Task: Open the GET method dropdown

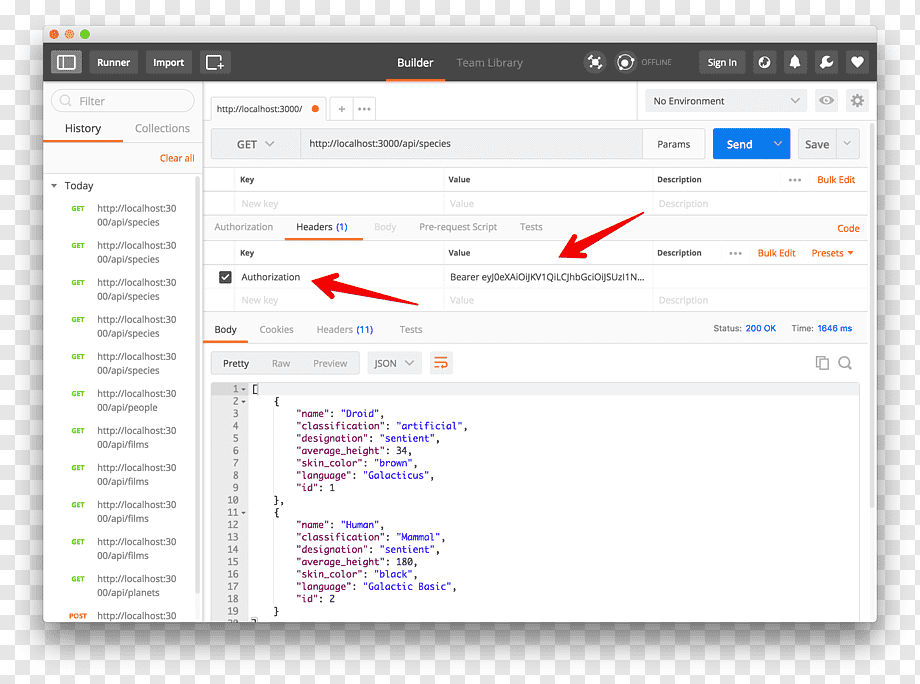Action: (x=255, y=144)
